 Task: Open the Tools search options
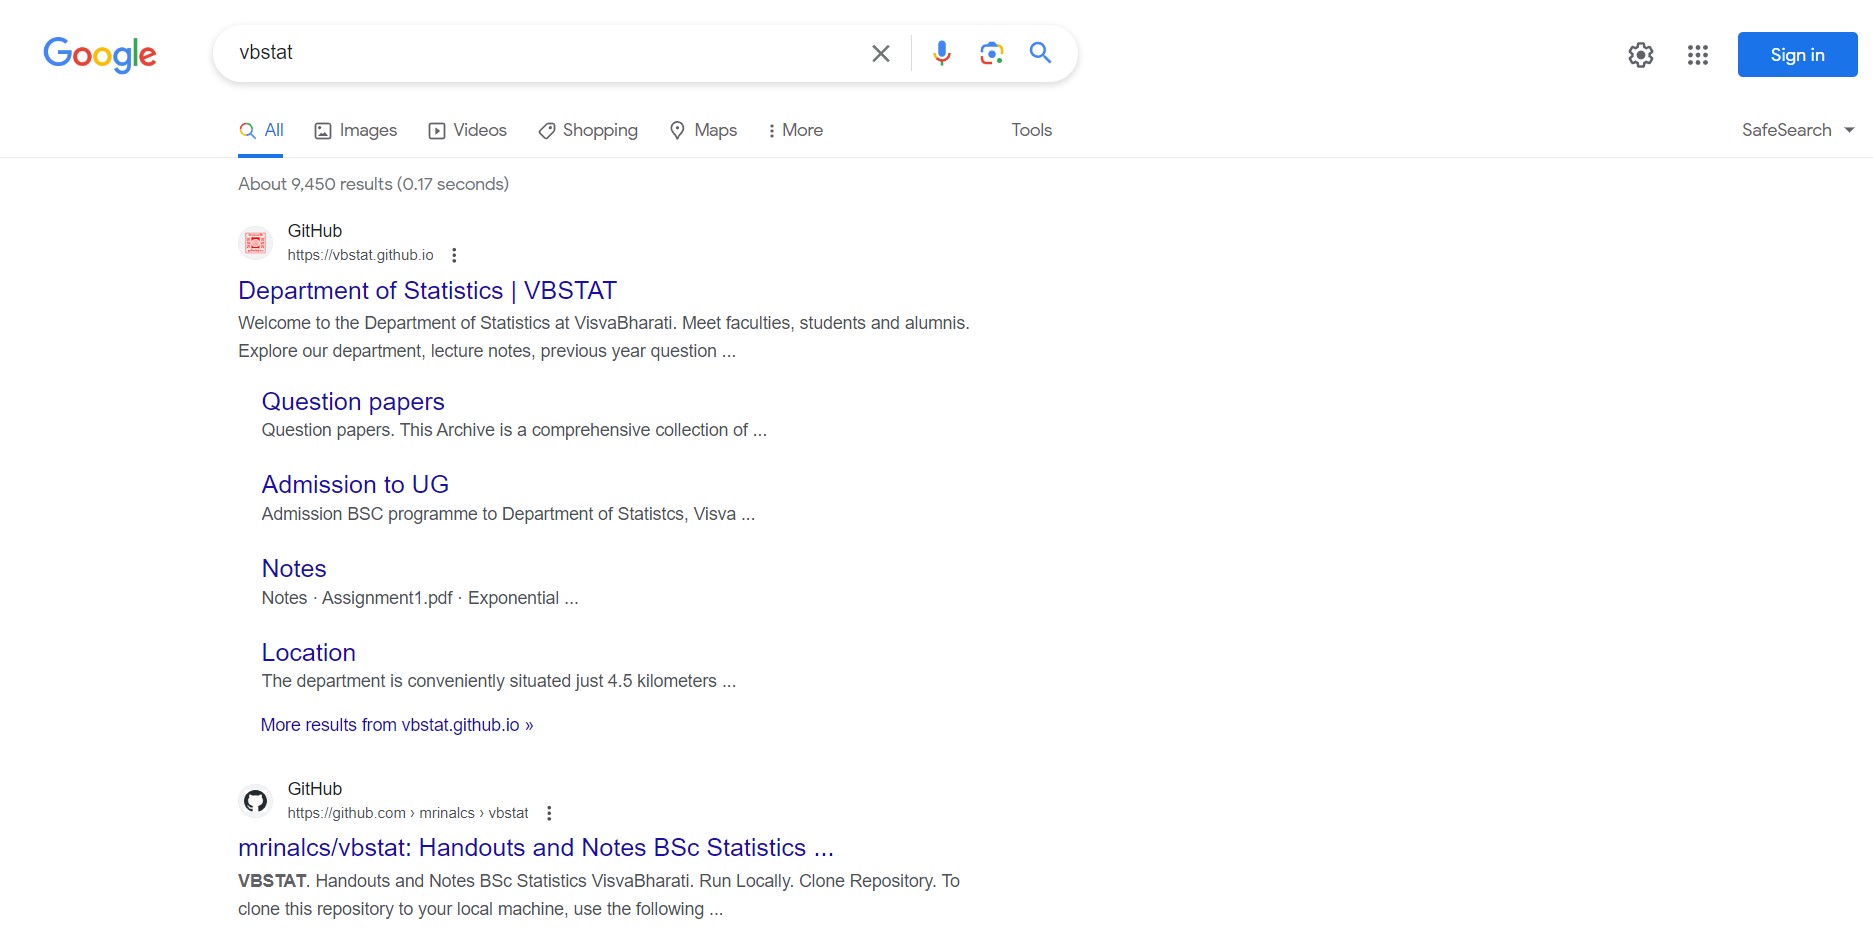click(x=1031, y=130)
